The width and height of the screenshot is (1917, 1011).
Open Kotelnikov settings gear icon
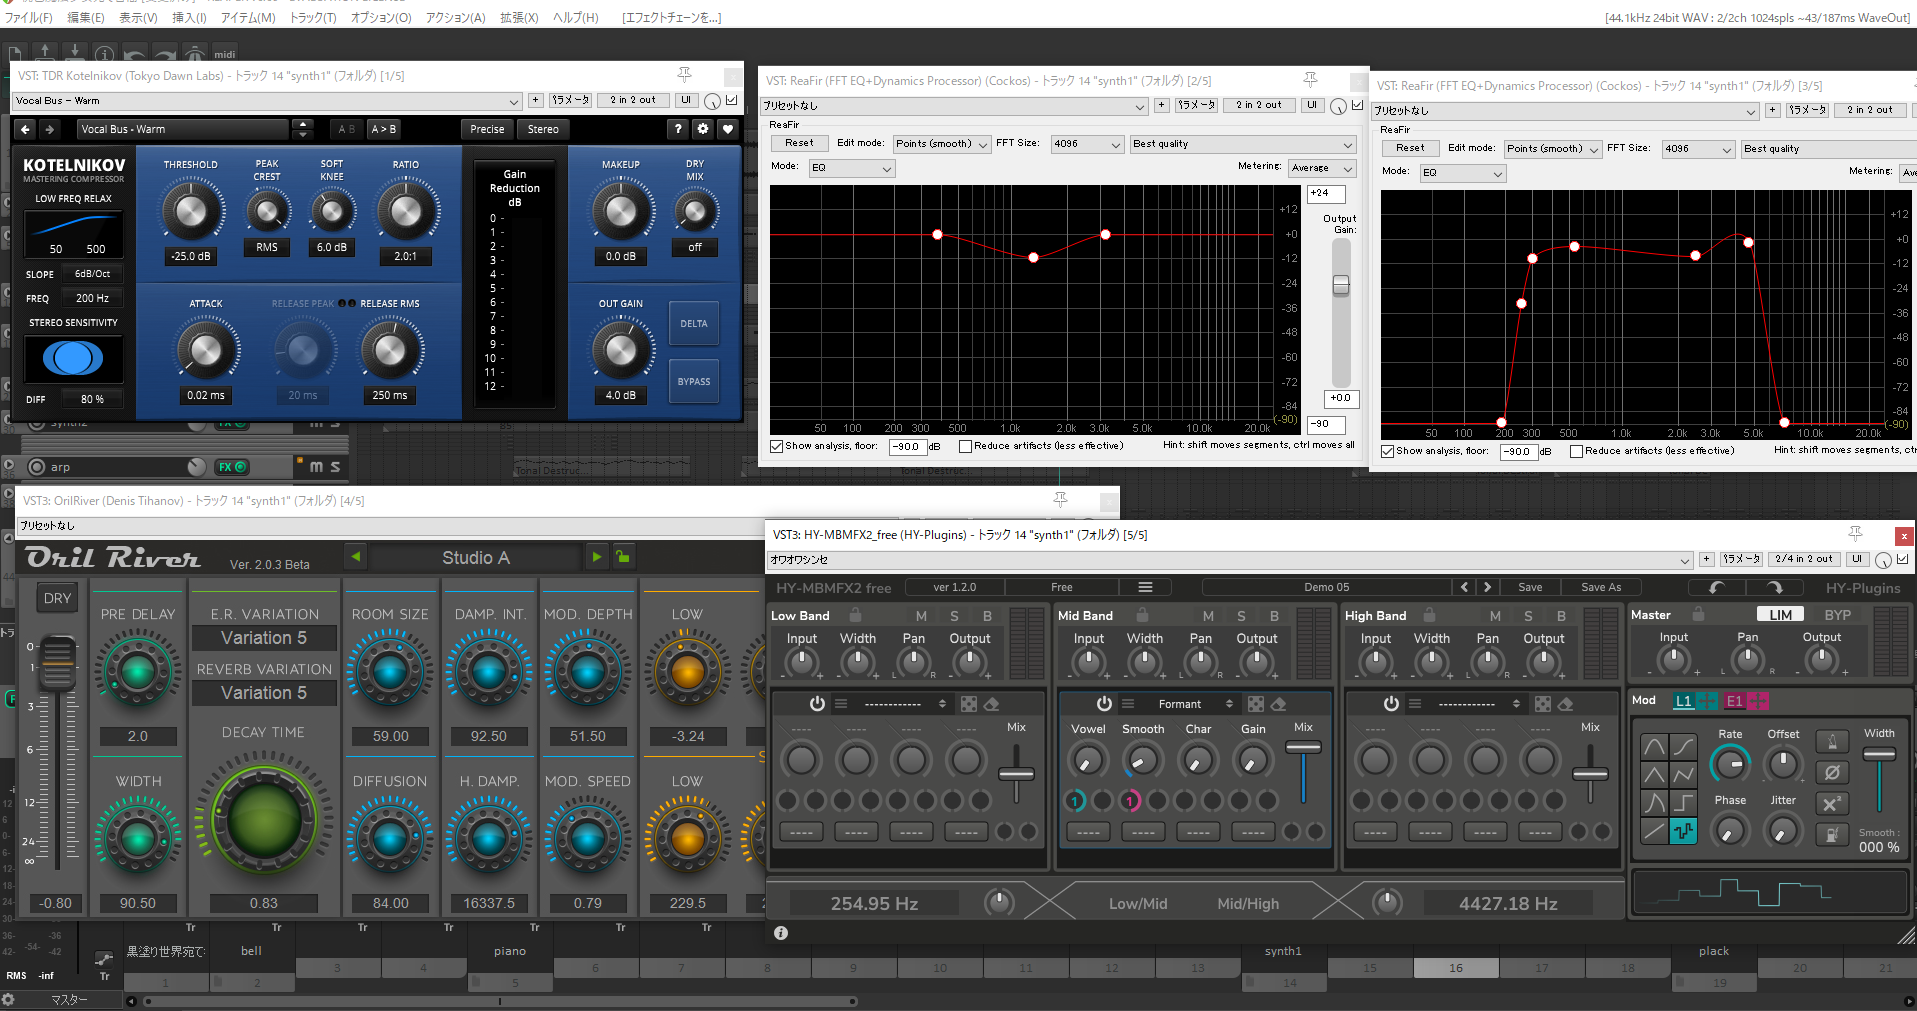click(703, 129)
